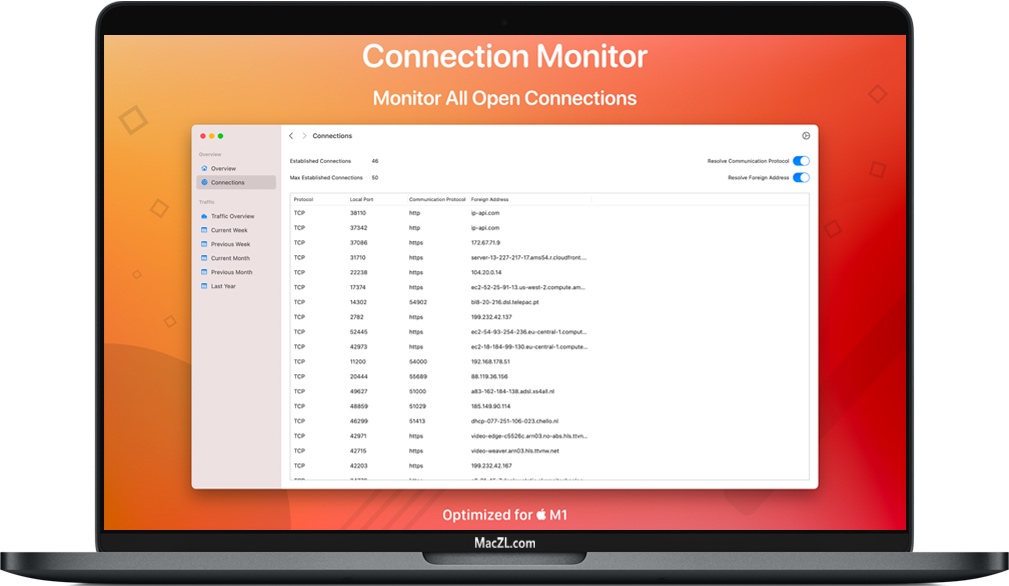
Task: Click foreign address 172.67.71.9
Action: click(x=485, y=243)
